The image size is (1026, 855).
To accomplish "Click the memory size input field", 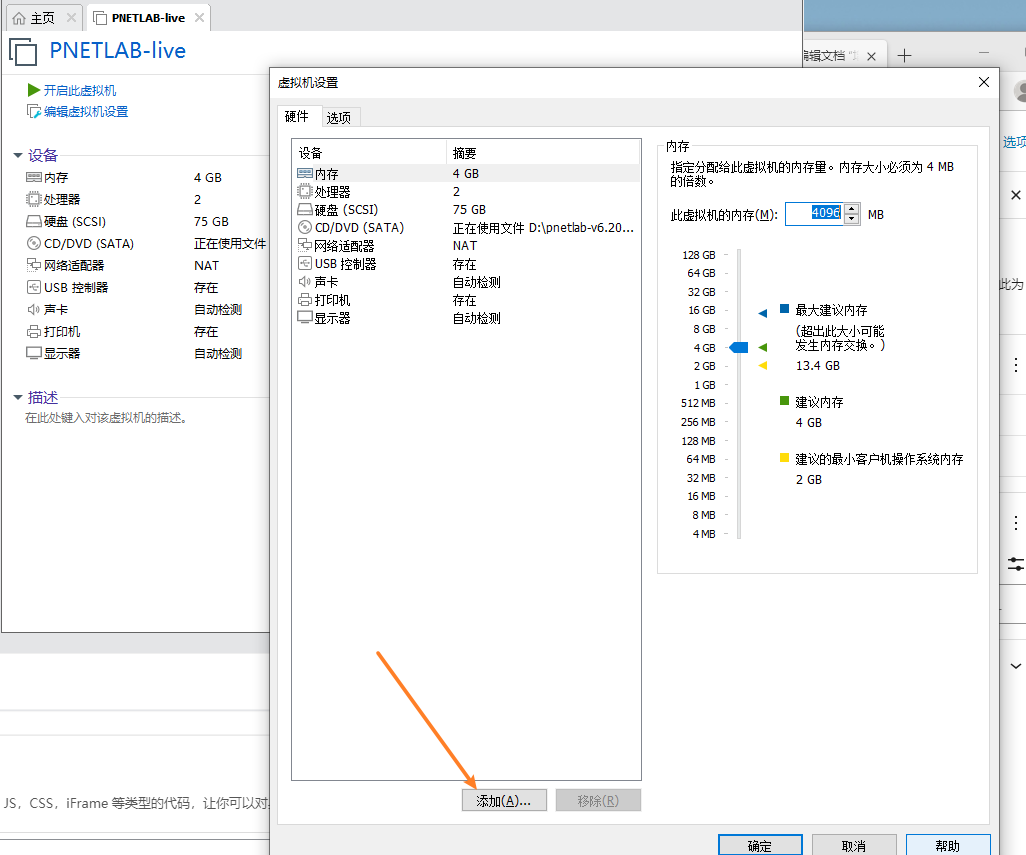I will tap(813, 214).
